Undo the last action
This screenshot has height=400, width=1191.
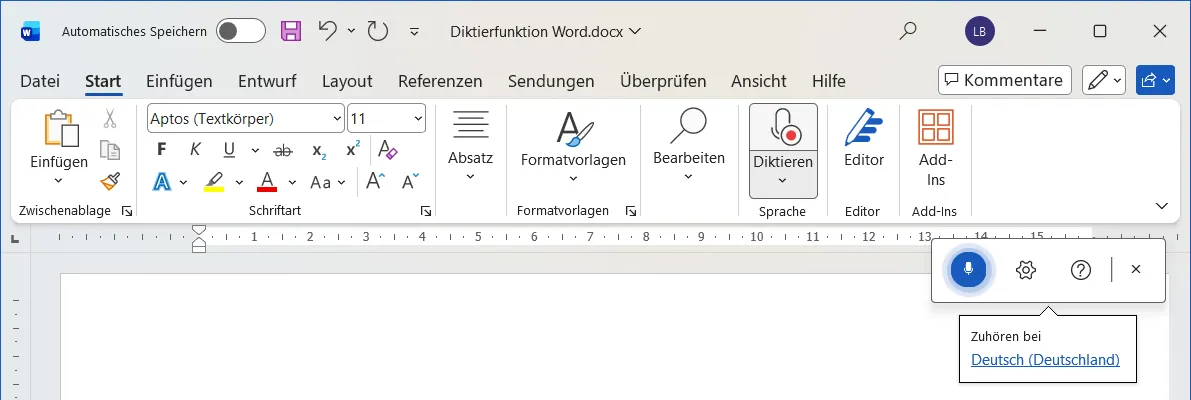(327, 30)
